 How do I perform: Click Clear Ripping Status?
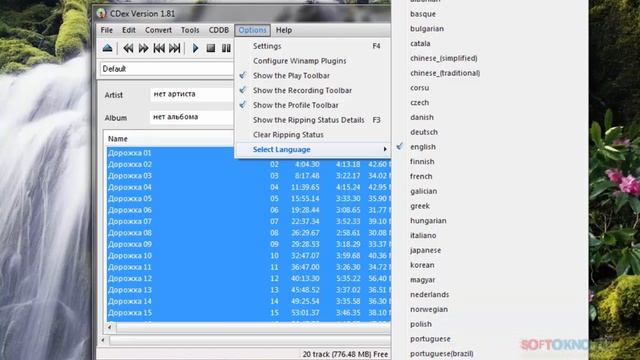pyautogui.click(x=312, y=134)
